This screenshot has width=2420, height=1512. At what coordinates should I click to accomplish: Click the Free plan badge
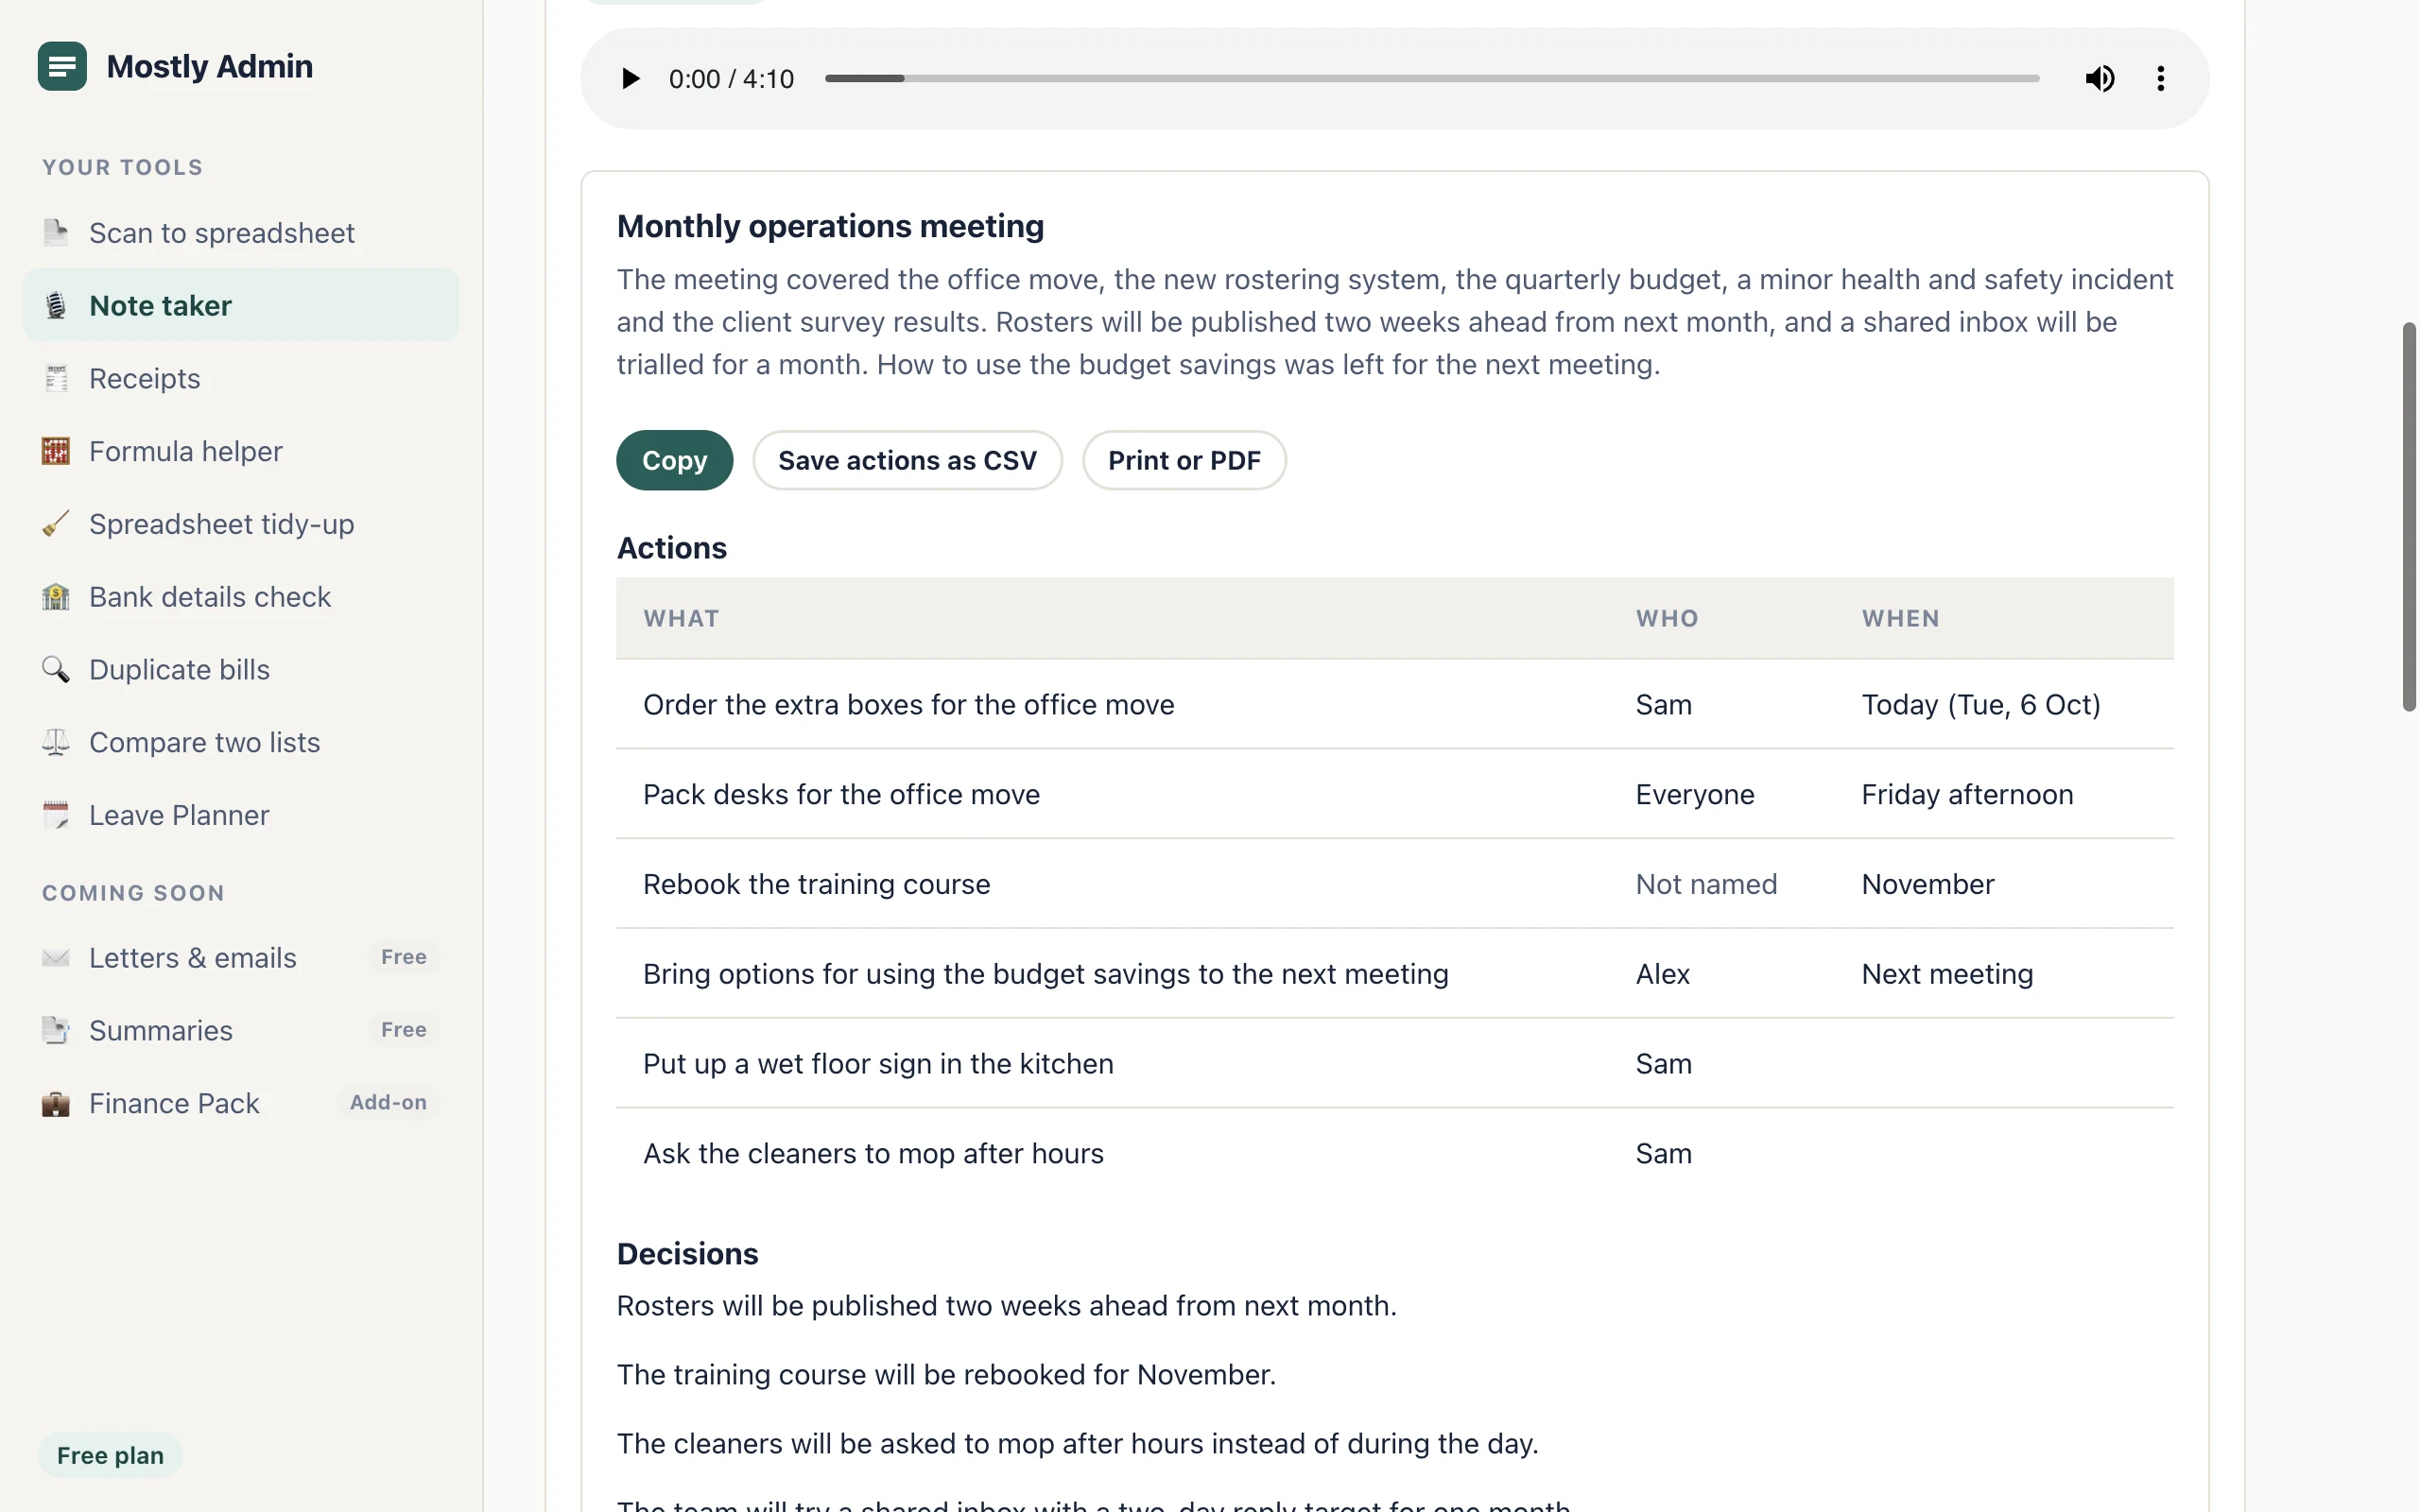click(x=110, y=1455)
